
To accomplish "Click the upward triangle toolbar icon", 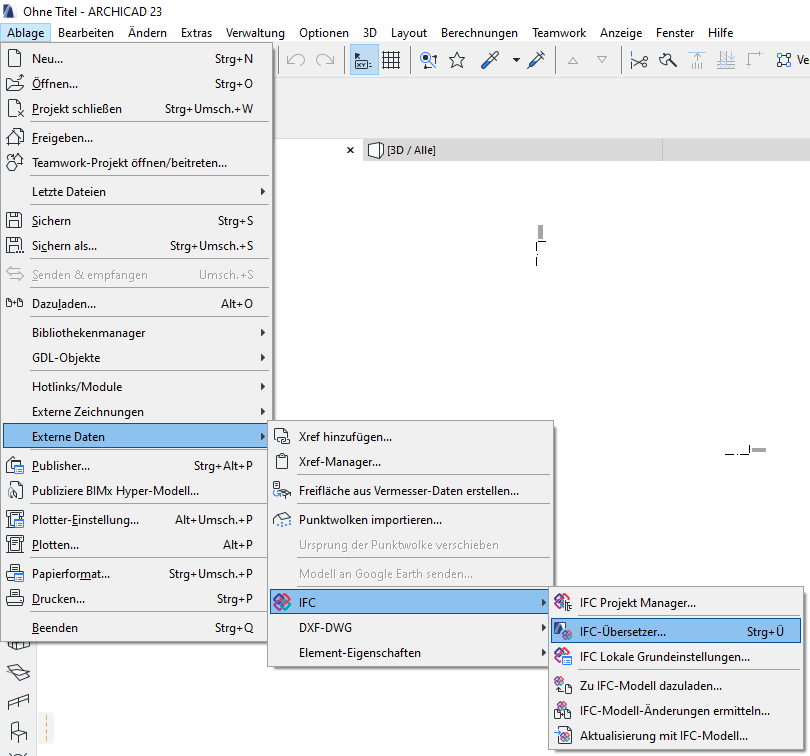I will (572, 60).
